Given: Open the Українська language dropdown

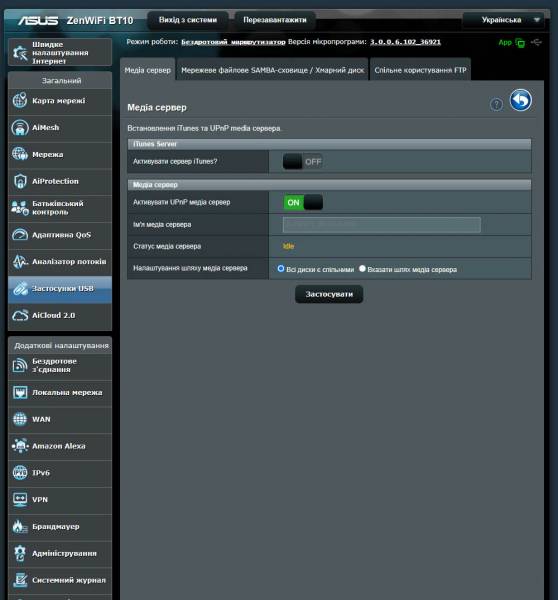Looking at the screenshot, I should (x=503, y=20).
